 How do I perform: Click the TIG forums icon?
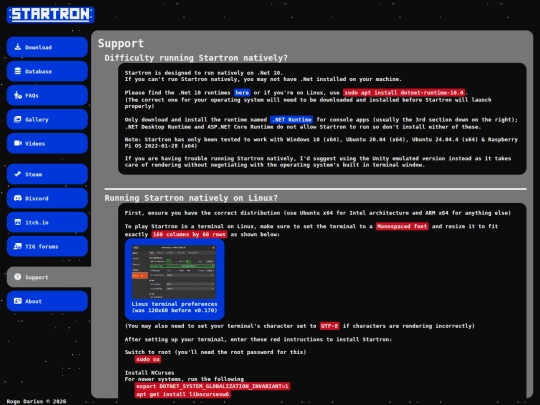[x=18, y=246]
